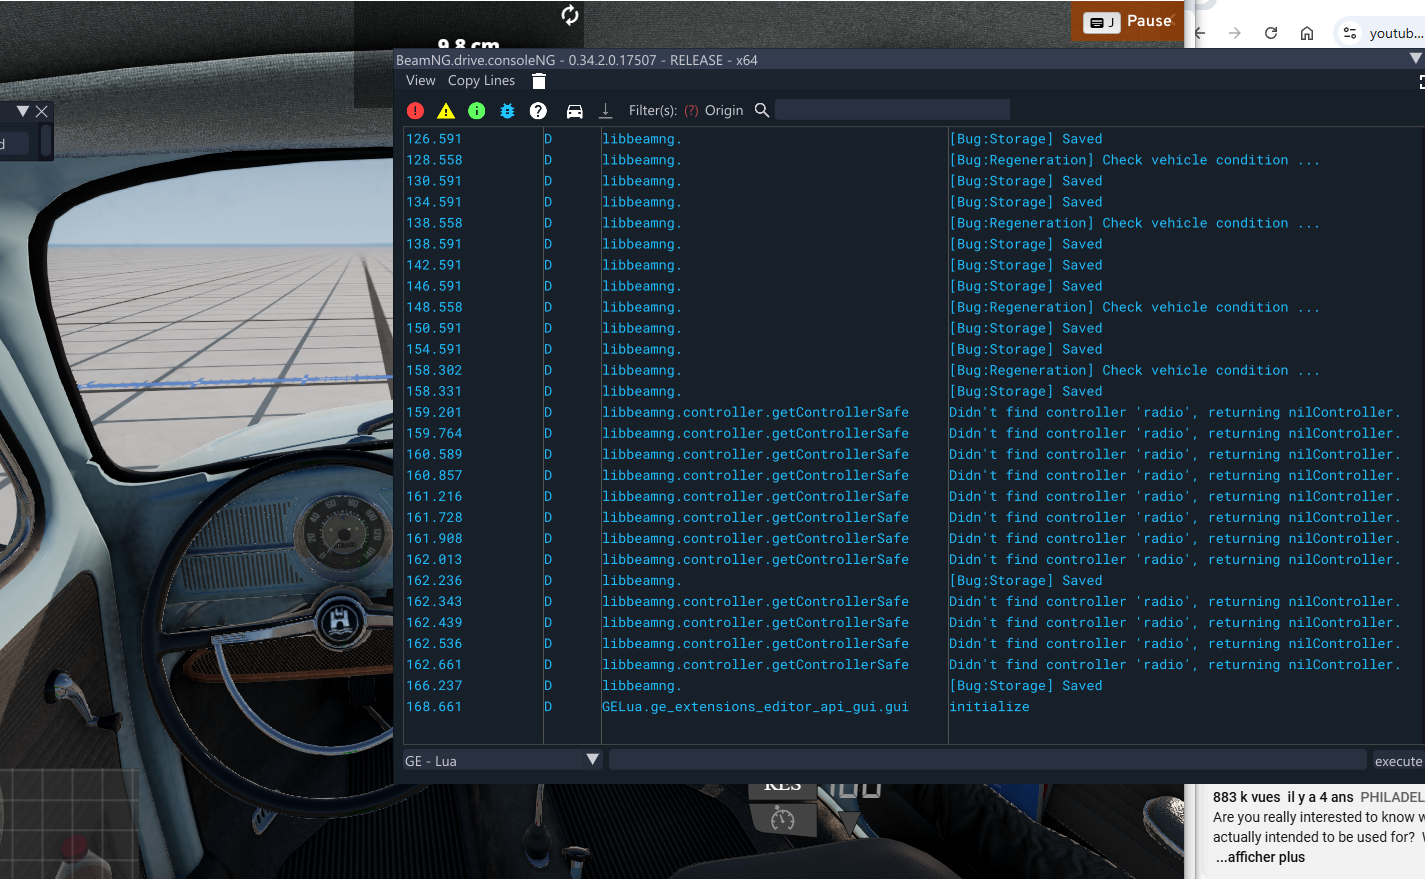This screenshot has width=1425, height=879.
Task: Click the question mark icon in console toolbar
Action: [x=538, y=111]
